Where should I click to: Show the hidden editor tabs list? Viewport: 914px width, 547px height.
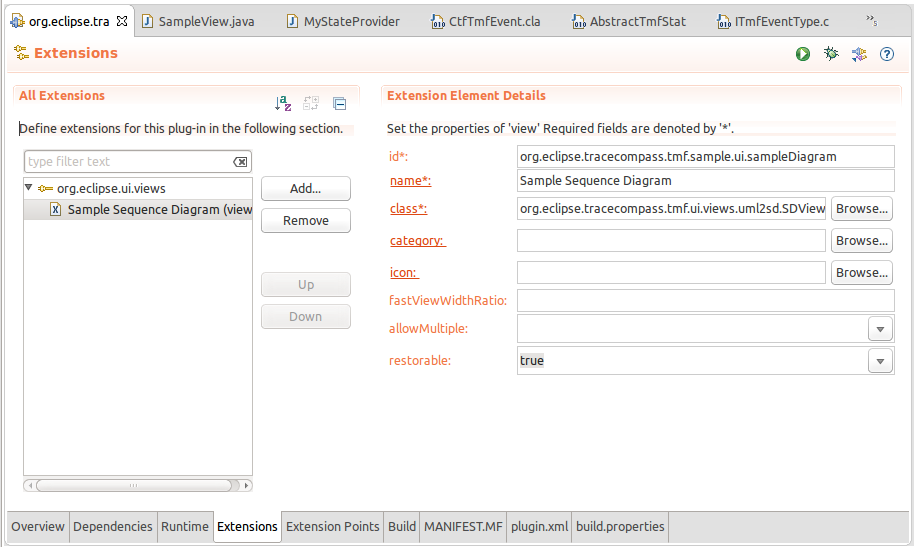(x=871, y=20)
